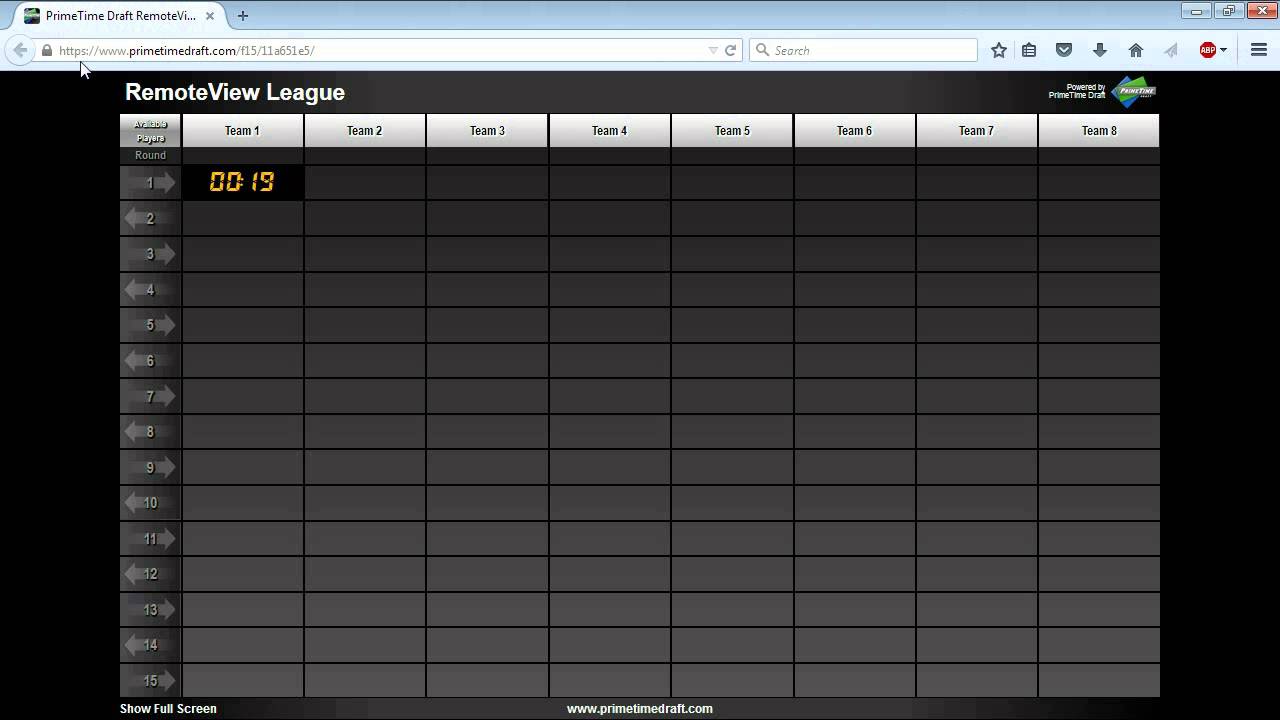Image resolution: width=1280 pixels, height=720 pixels.
Task: Click the round 3 arrow marker
Action: pyautogui.click(x=151, y=254)
